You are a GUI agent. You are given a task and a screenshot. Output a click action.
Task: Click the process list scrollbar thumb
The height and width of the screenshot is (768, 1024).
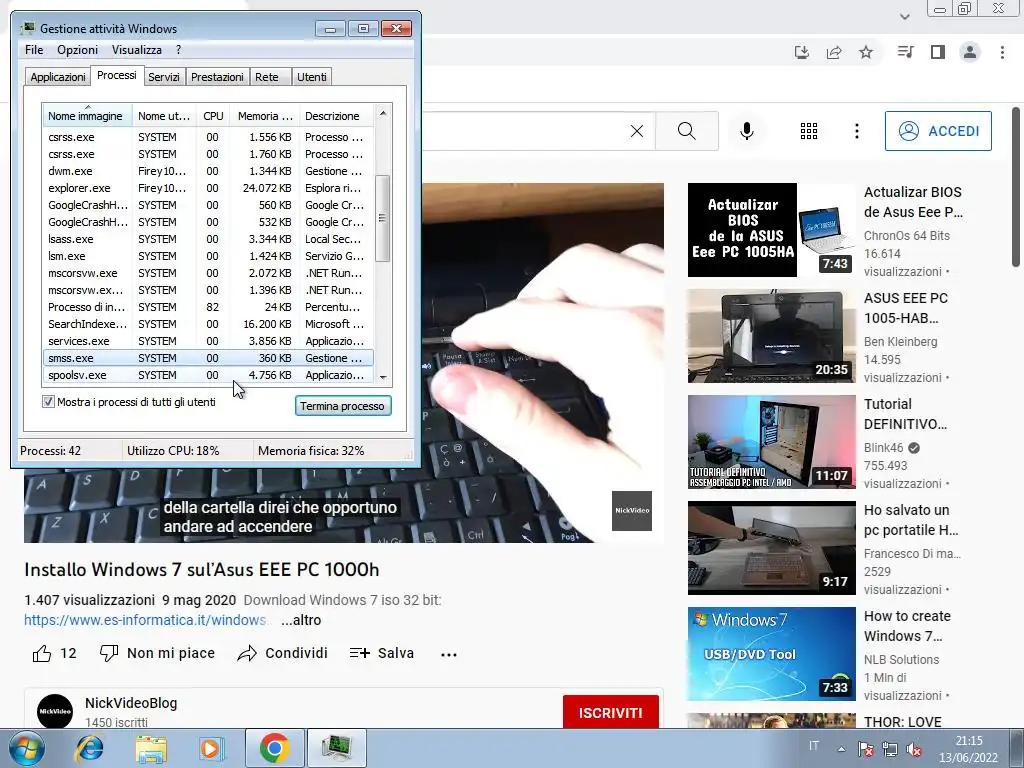[383, 218]
